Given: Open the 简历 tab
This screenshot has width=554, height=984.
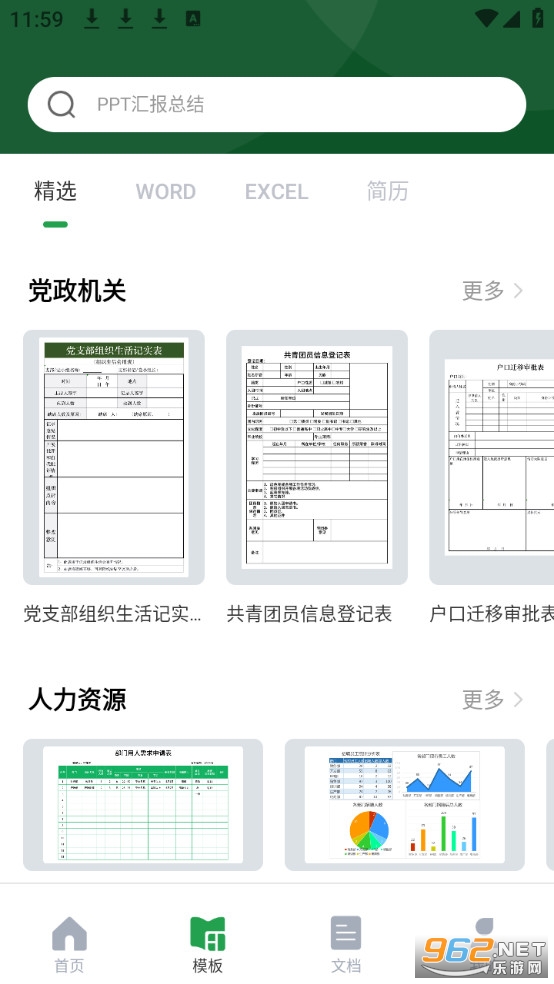Looking at the screenshot, I should pos(387,191).
